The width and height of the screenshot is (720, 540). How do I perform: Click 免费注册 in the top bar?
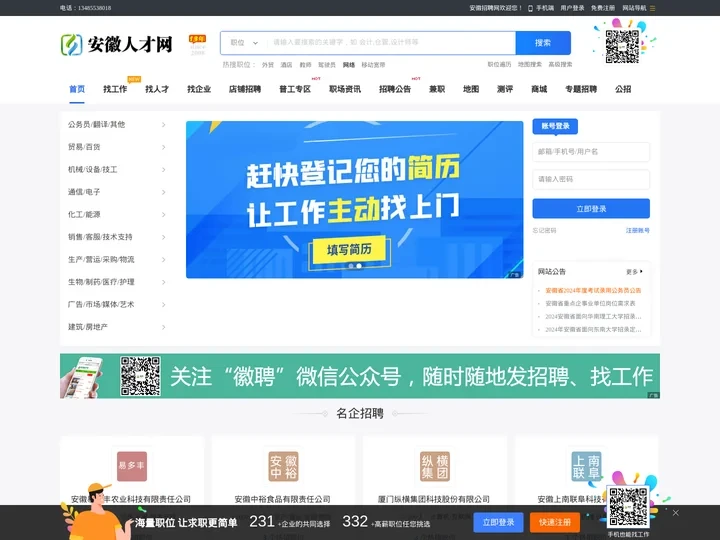point(603,8)
